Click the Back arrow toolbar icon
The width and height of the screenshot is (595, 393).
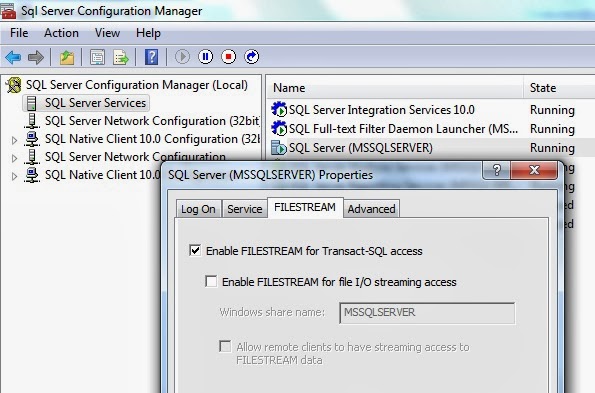point(13,57)
